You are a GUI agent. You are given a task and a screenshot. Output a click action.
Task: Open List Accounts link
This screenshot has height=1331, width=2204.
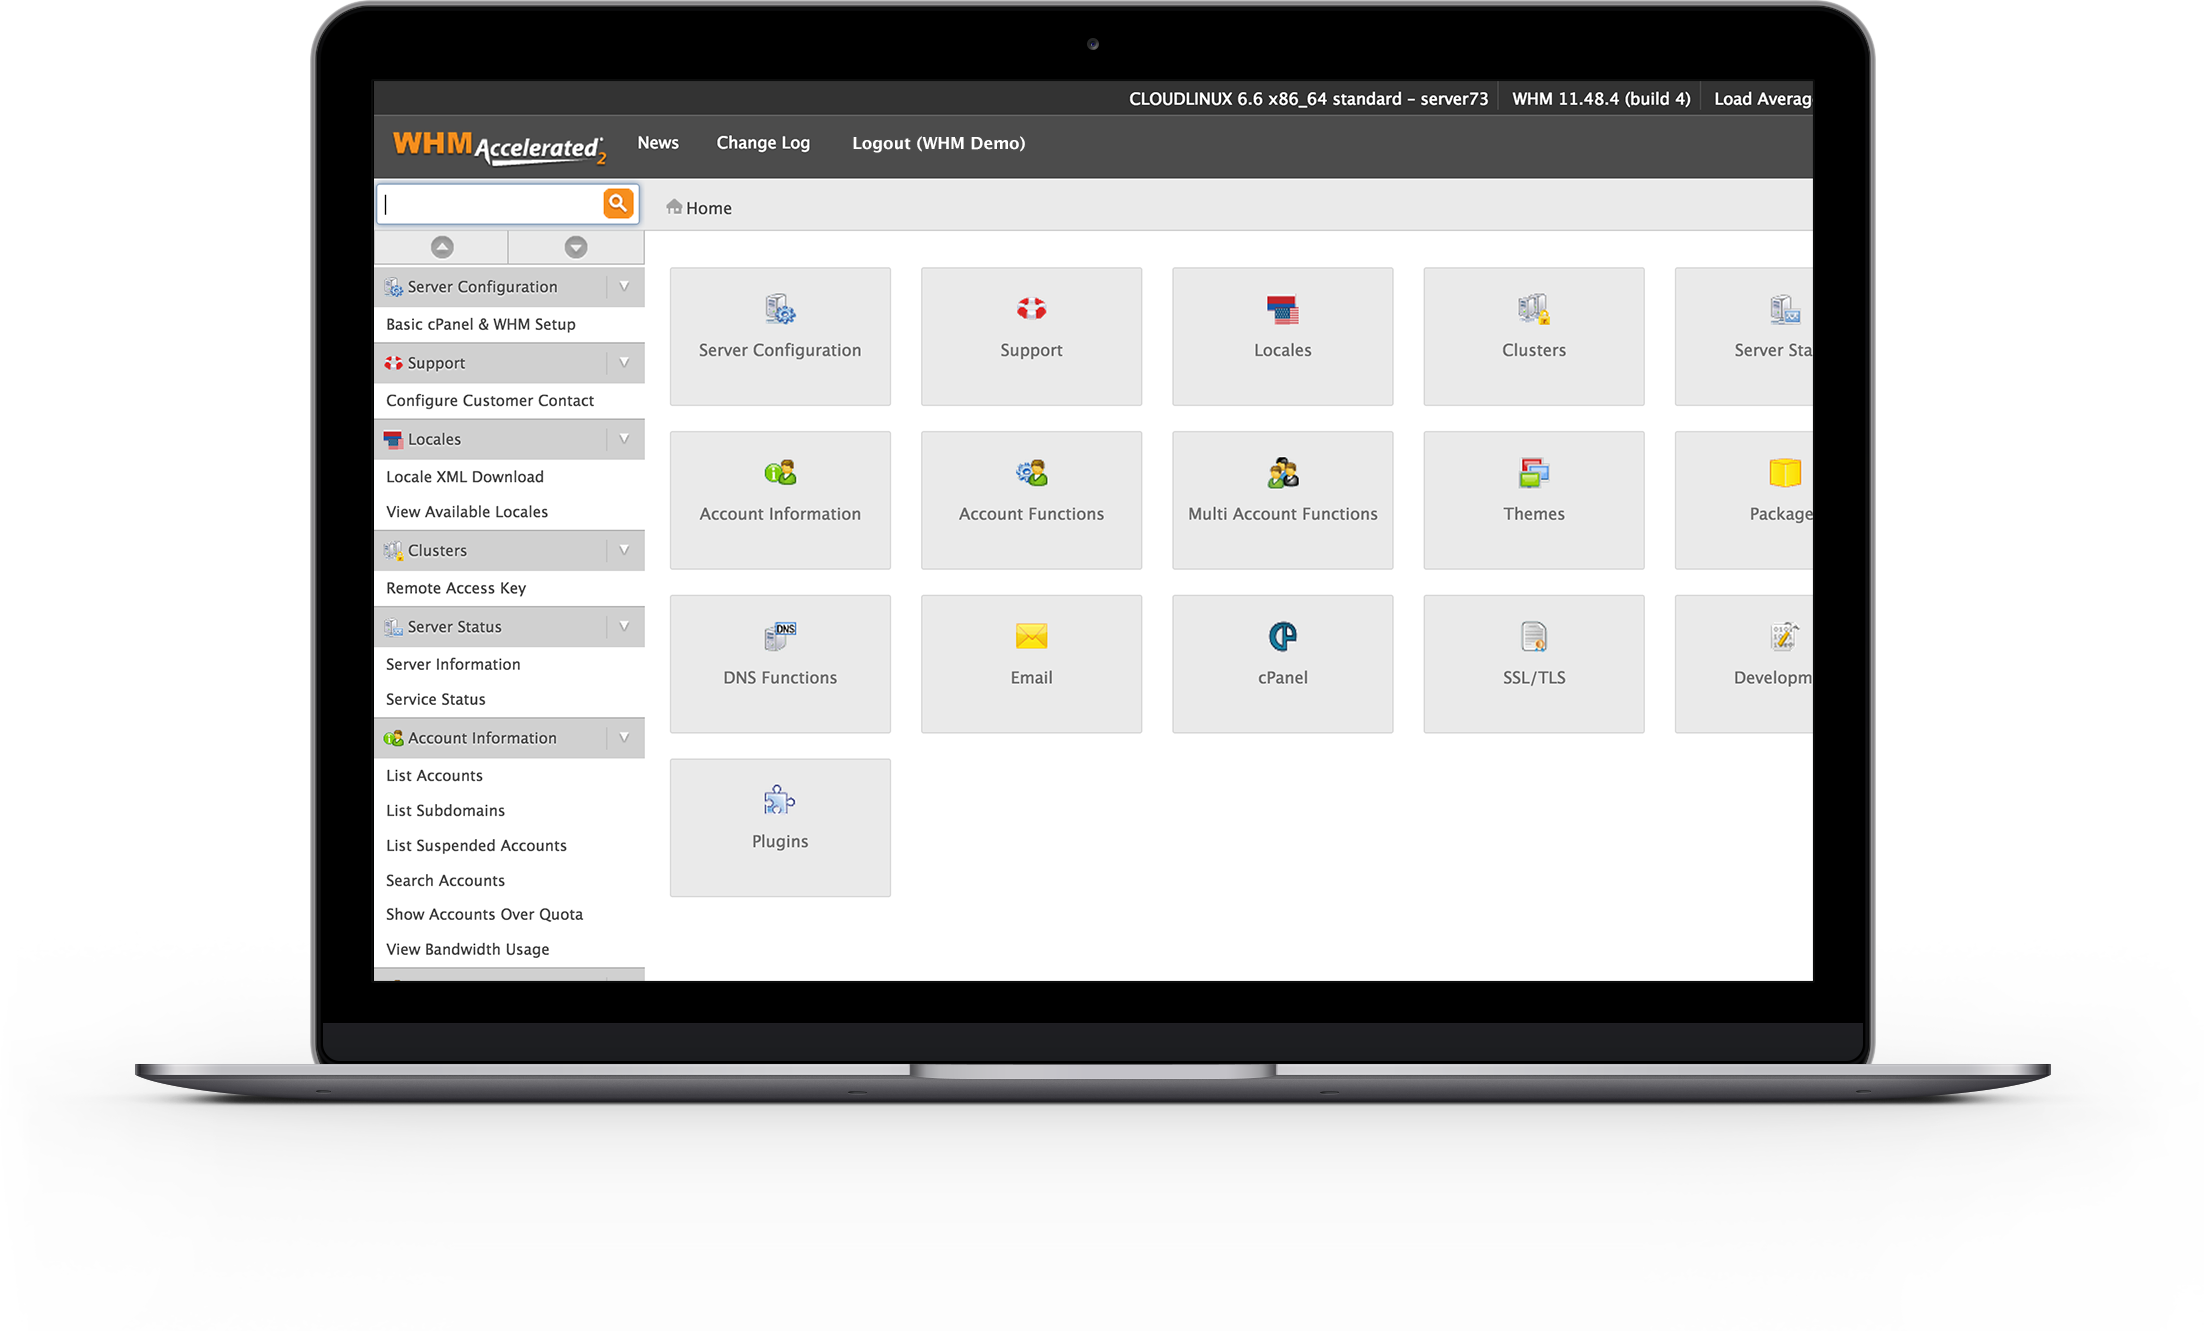pyautogui.click(x=434, y=775)
